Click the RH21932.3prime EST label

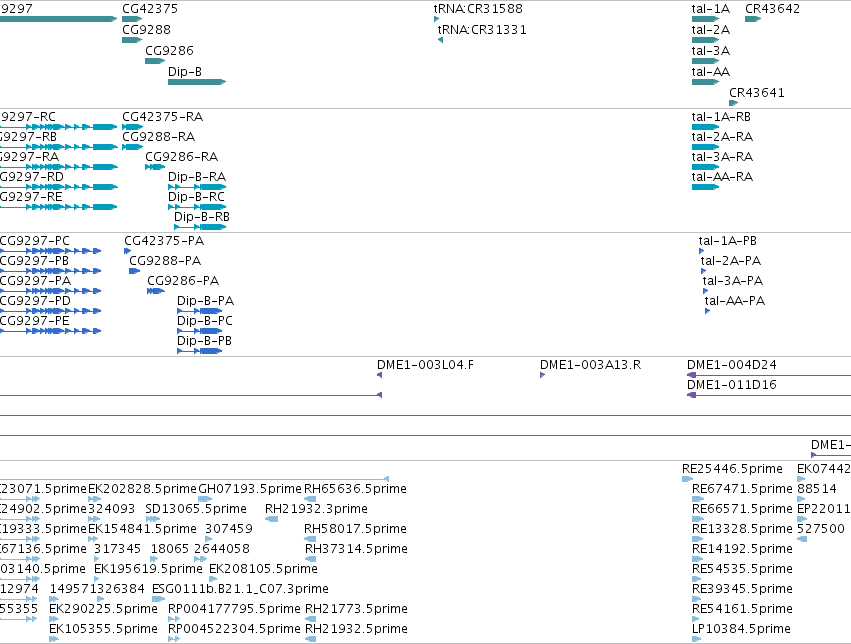(316, 509)
